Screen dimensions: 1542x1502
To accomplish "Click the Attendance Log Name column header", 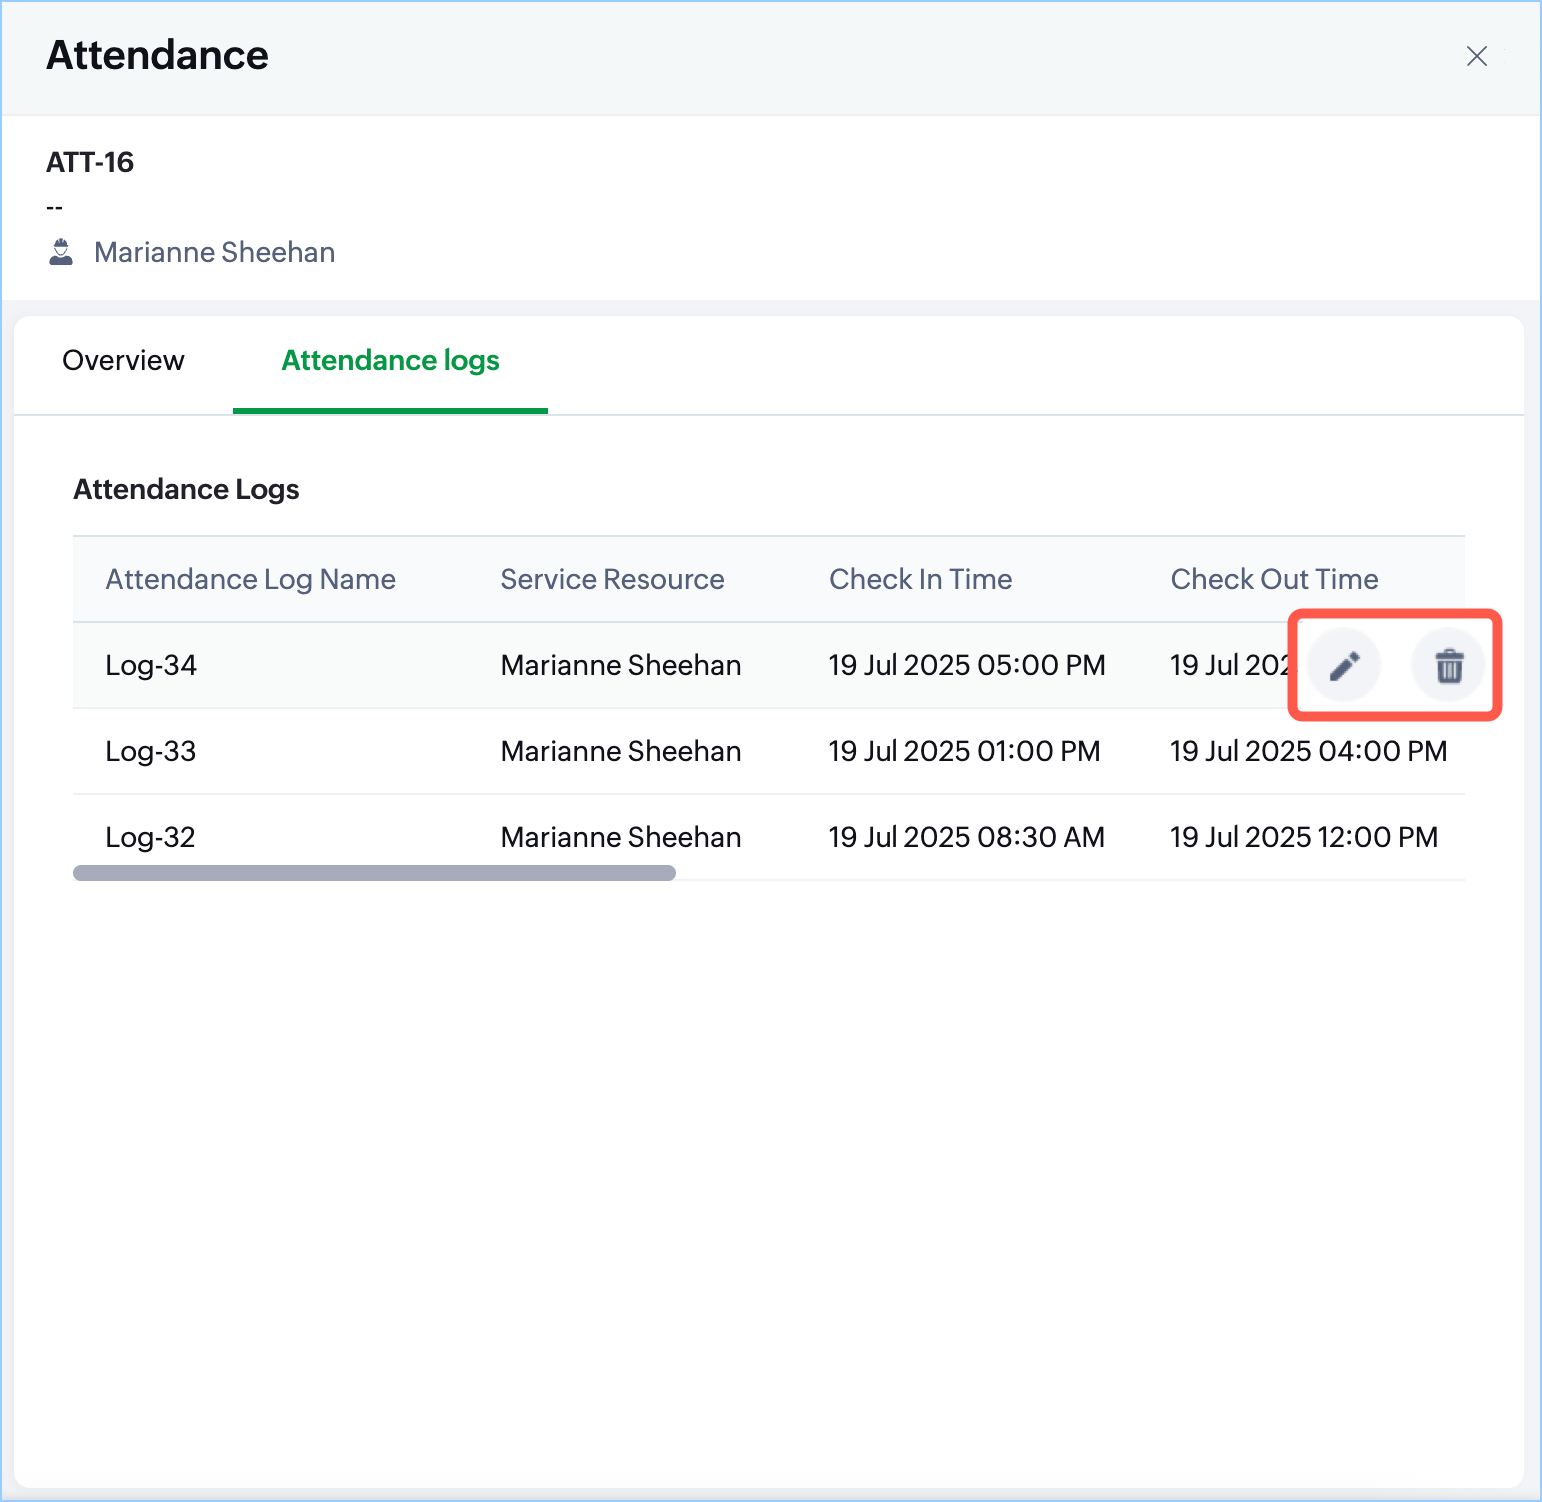I will pyautogui.click(x=250, y=579).
